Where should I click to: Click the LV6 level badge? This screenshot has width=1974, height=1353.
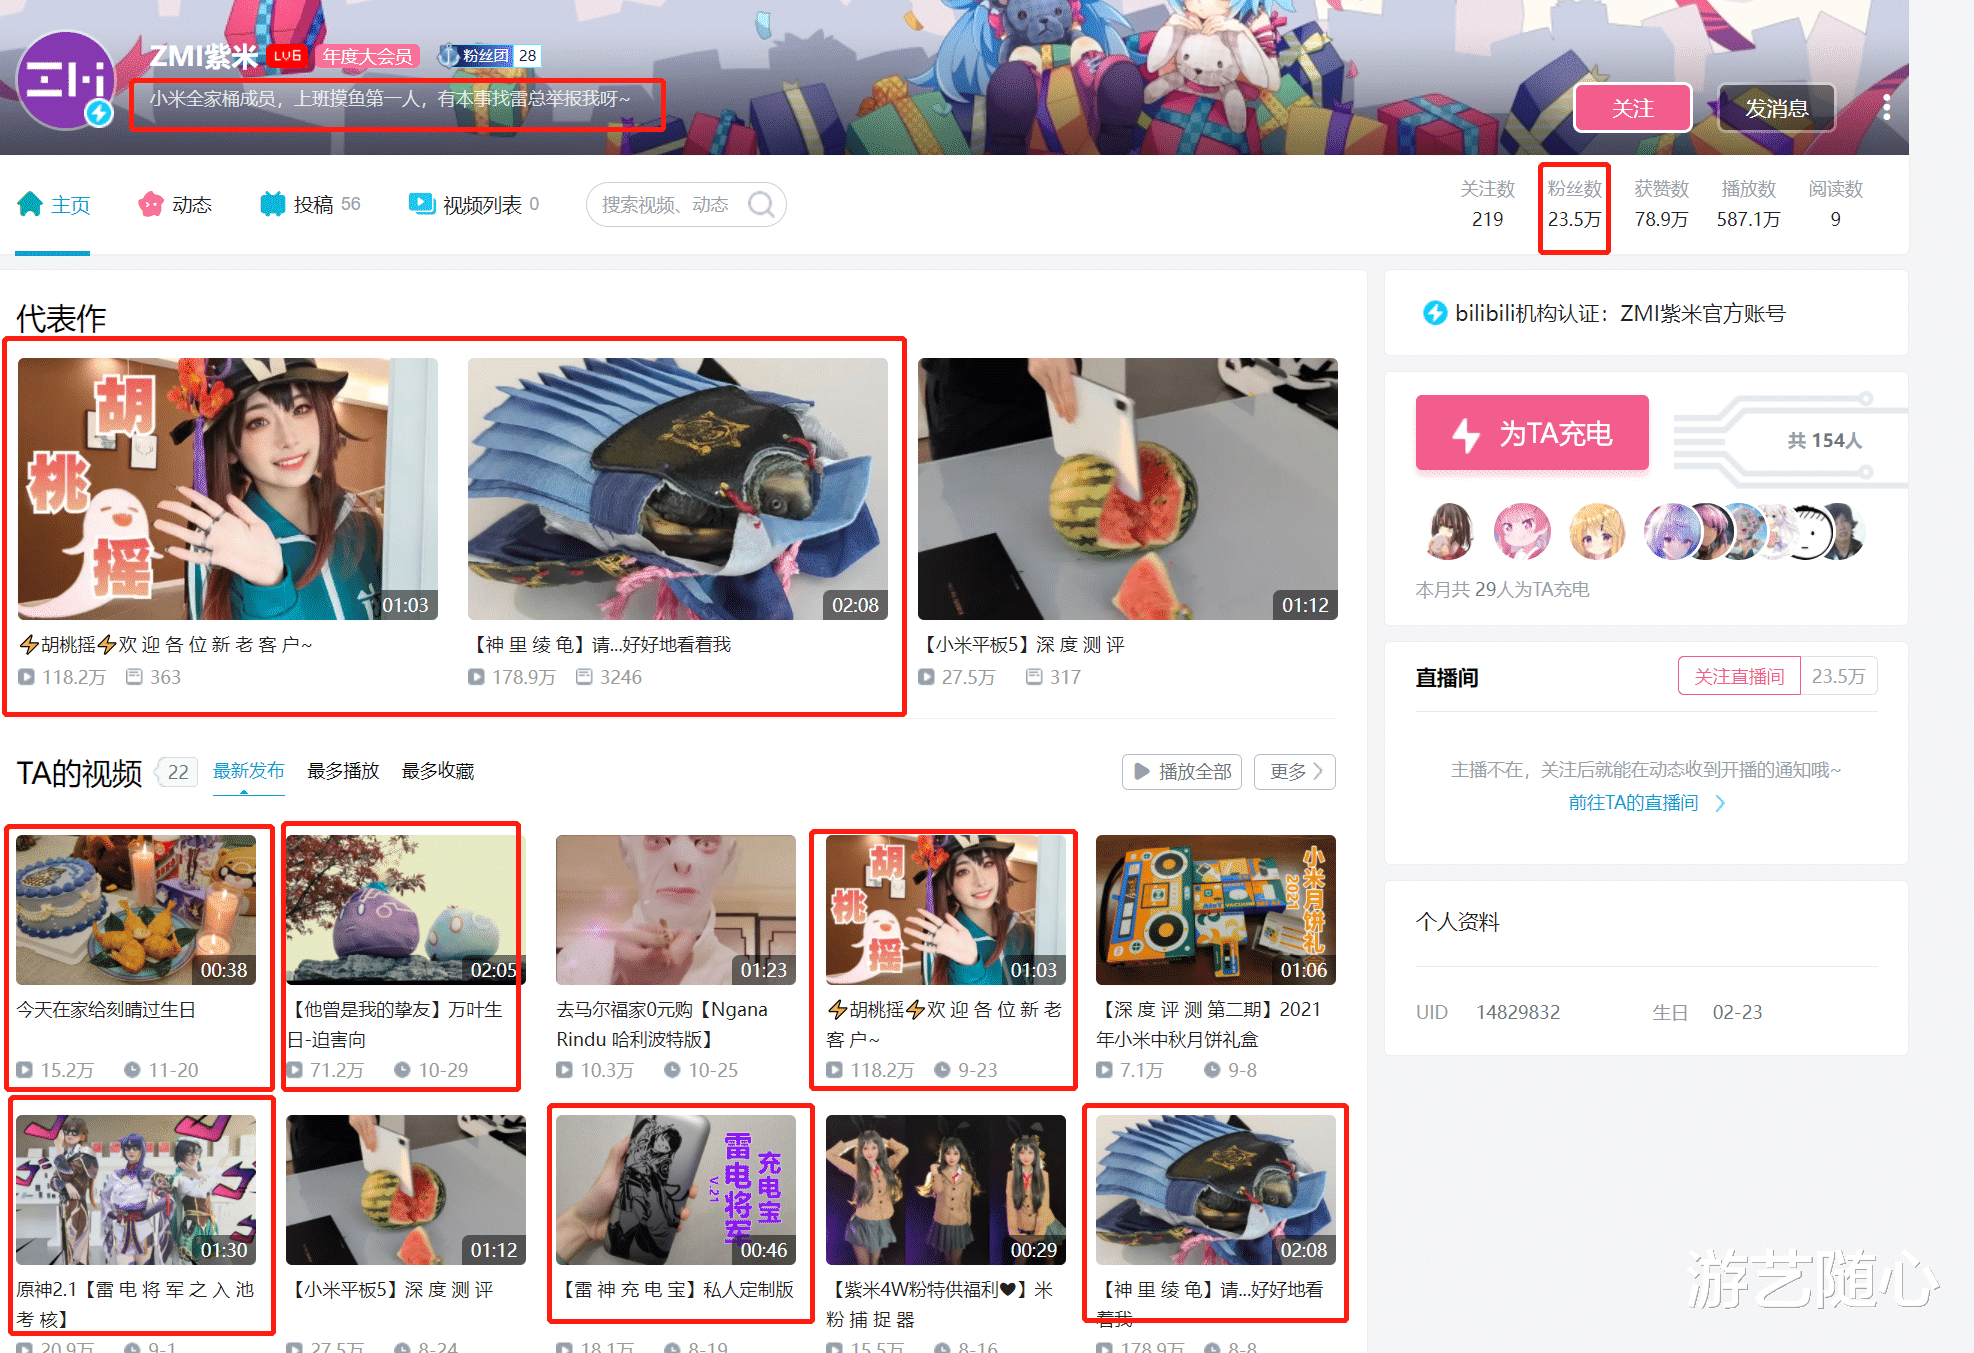(287, 56)
